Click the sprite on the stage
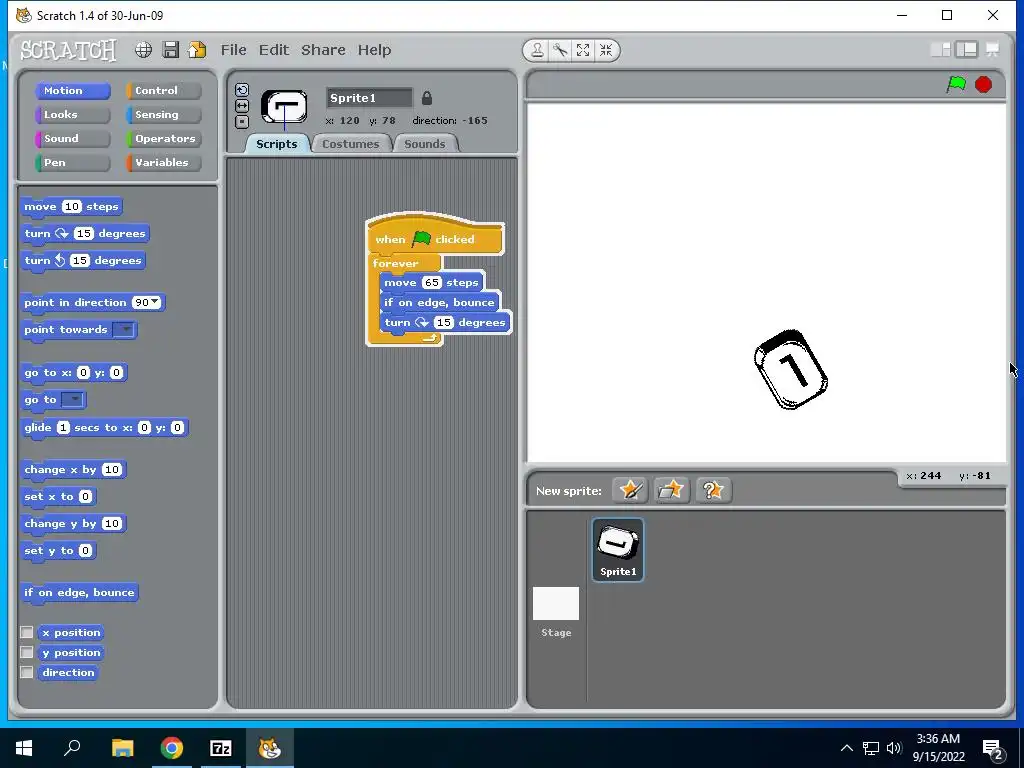 (790, 370)
